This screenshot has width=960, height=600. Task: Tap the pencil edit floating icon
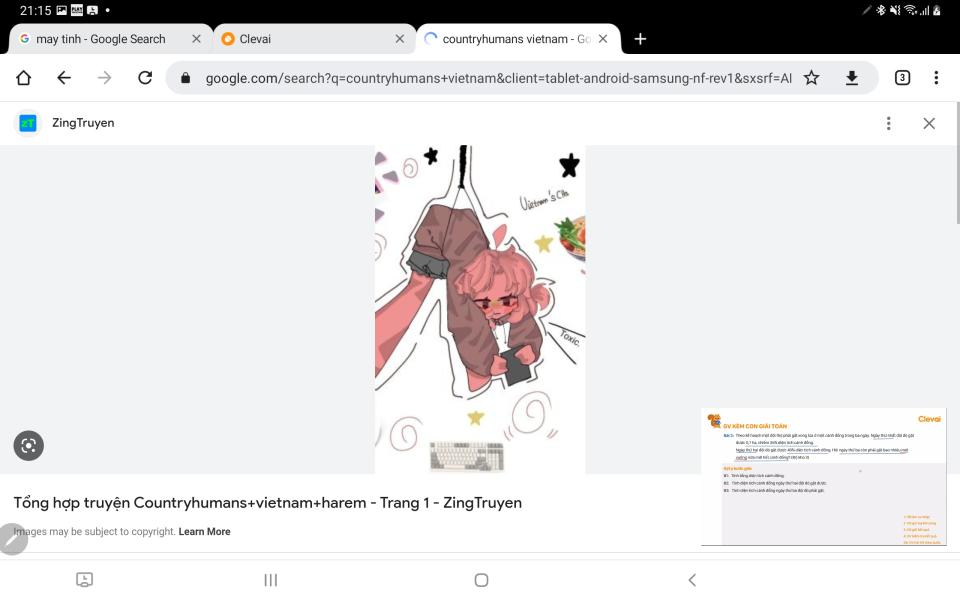(x=12, y=539)
